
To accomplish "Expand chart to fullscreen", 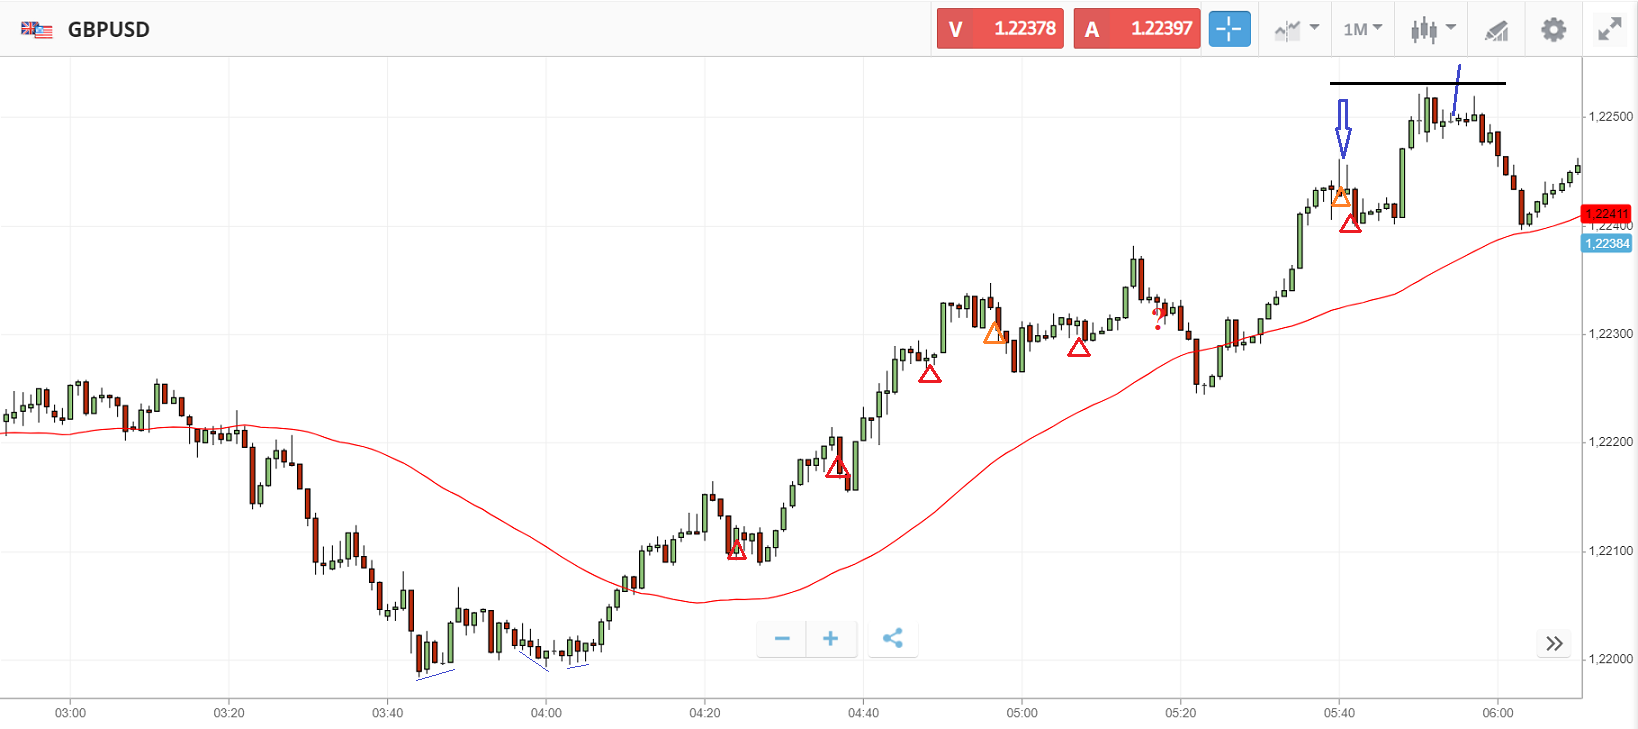I will pos(1609,30).
